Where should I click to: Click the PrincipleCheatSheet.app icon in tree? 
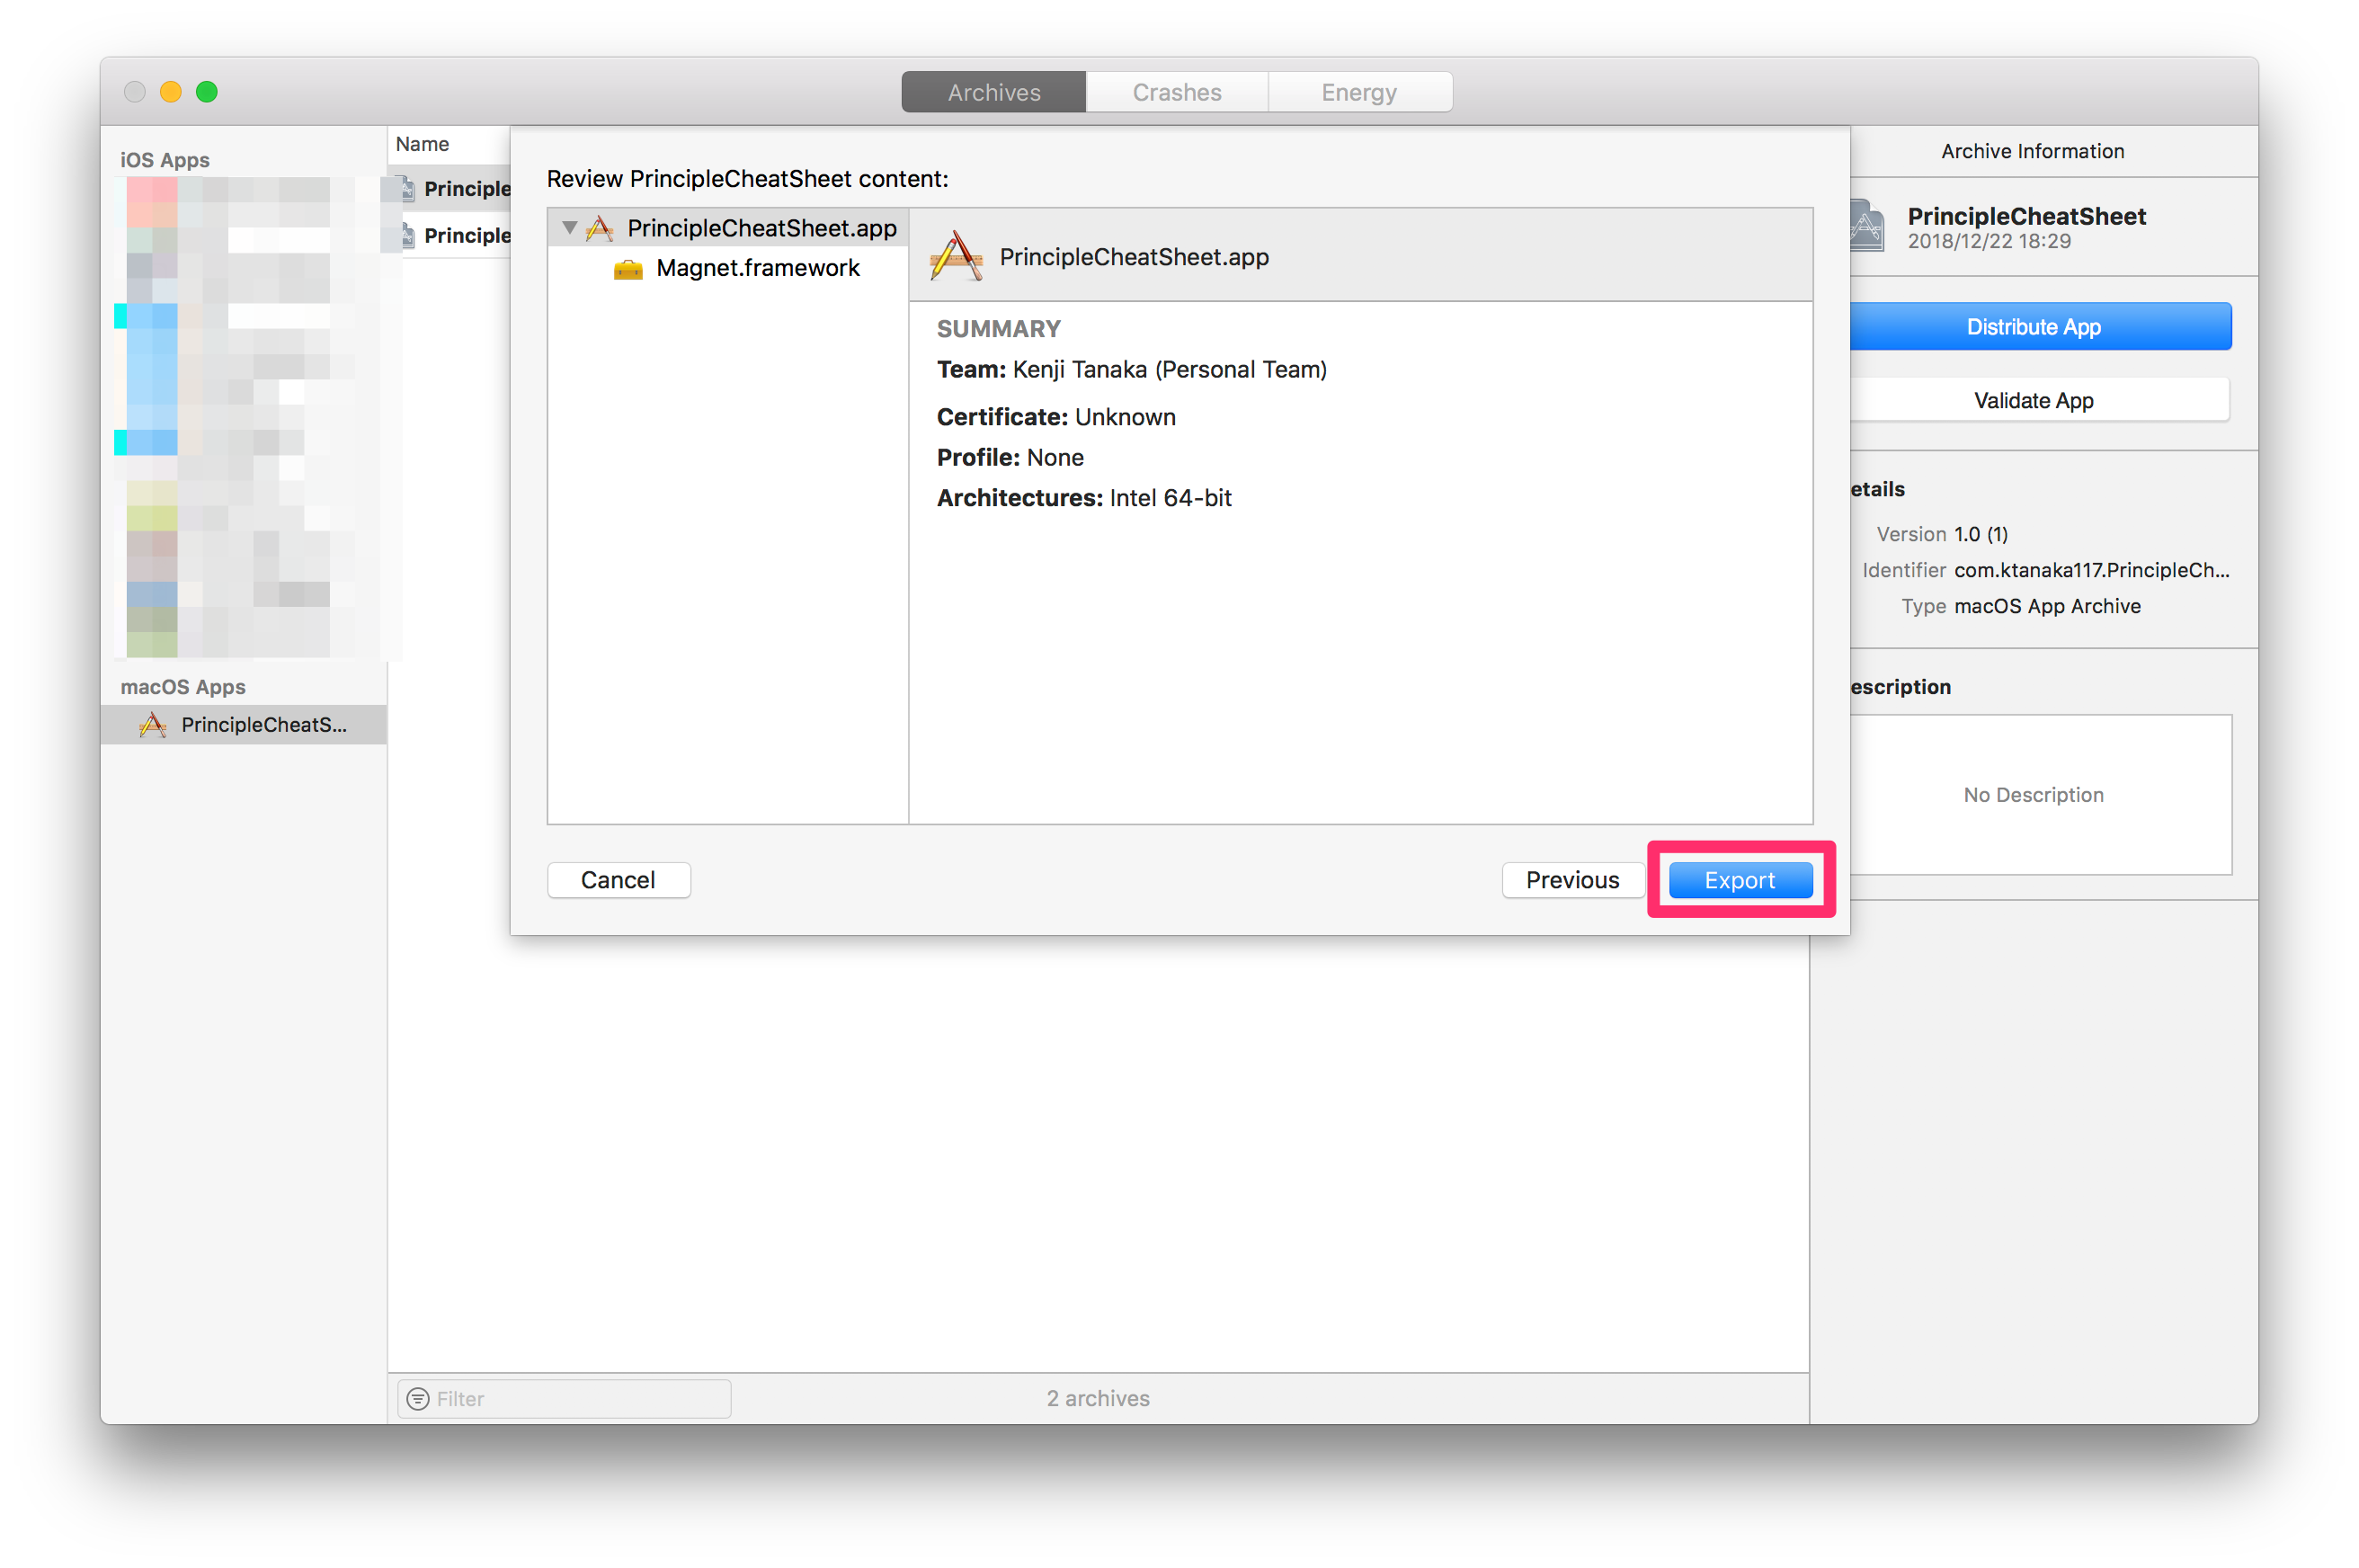tap(599, 228)
